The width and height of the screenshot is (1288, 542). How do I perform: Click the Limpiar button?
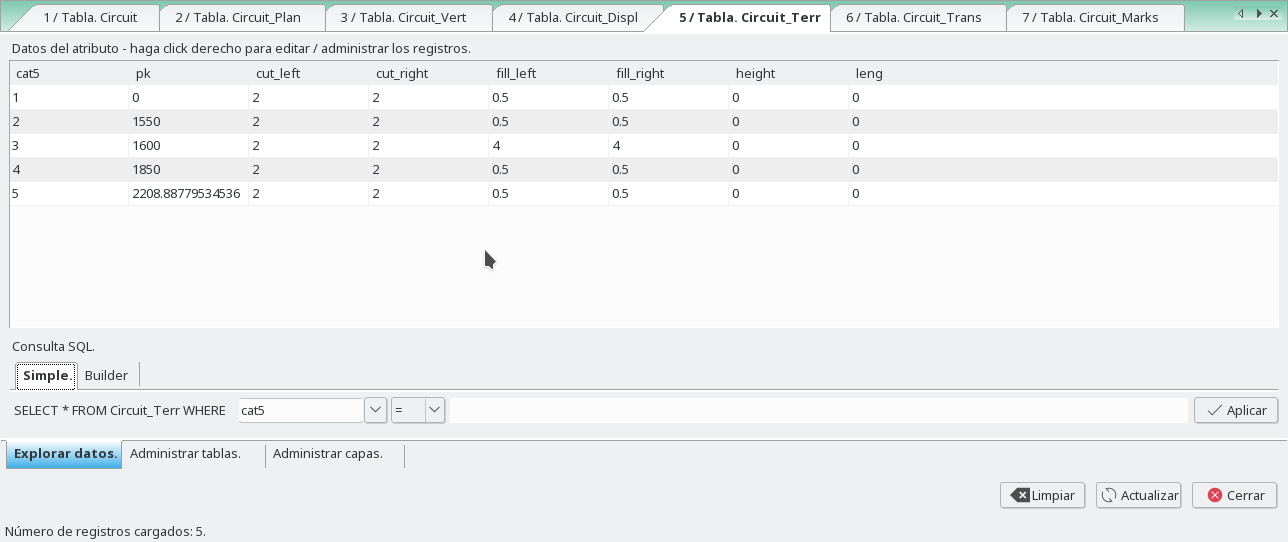coord(1042,495)
